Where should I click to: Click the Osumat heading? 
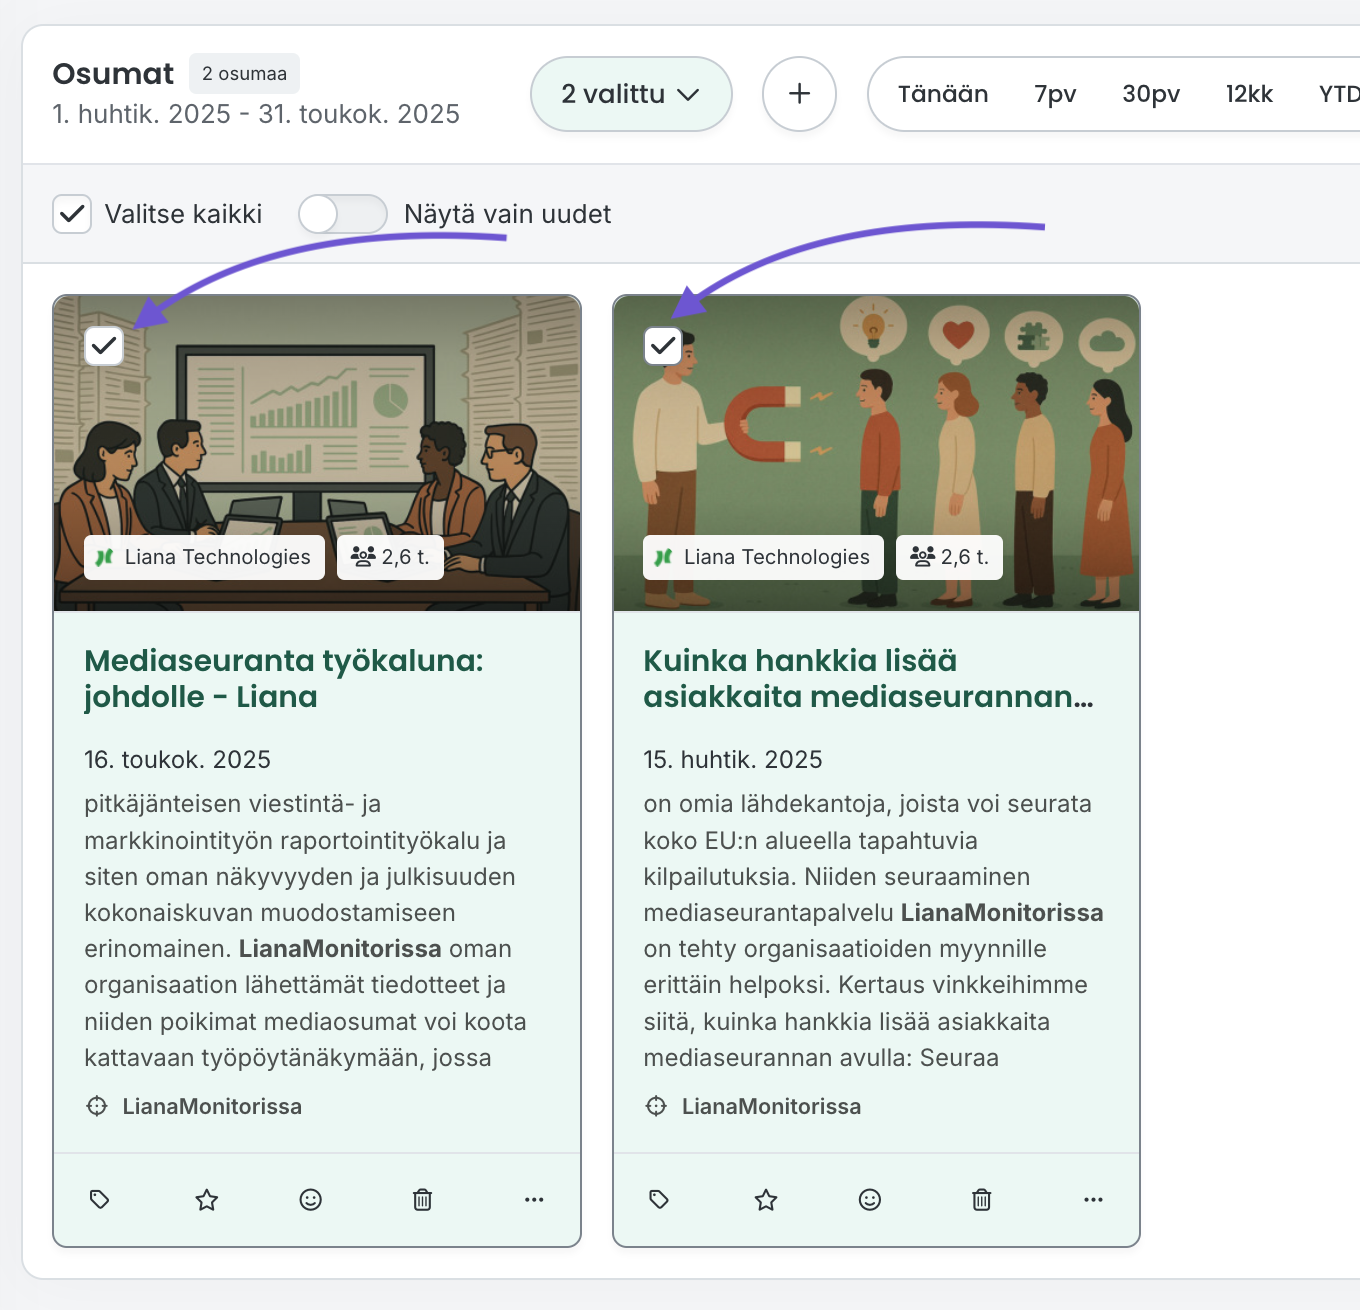113,74
